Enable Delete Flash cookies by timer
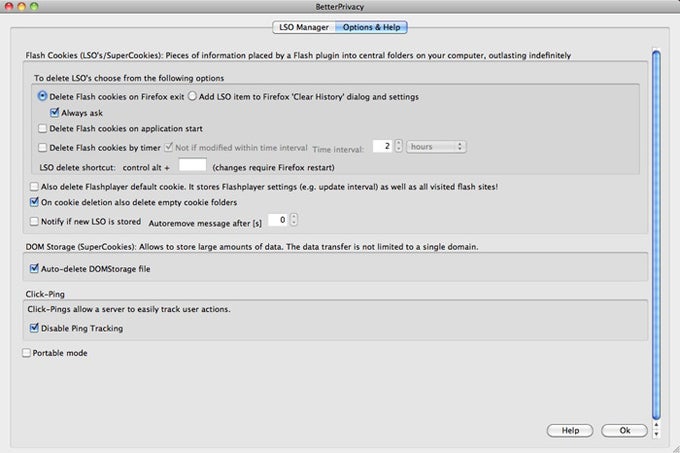 [x=42, y=147]
